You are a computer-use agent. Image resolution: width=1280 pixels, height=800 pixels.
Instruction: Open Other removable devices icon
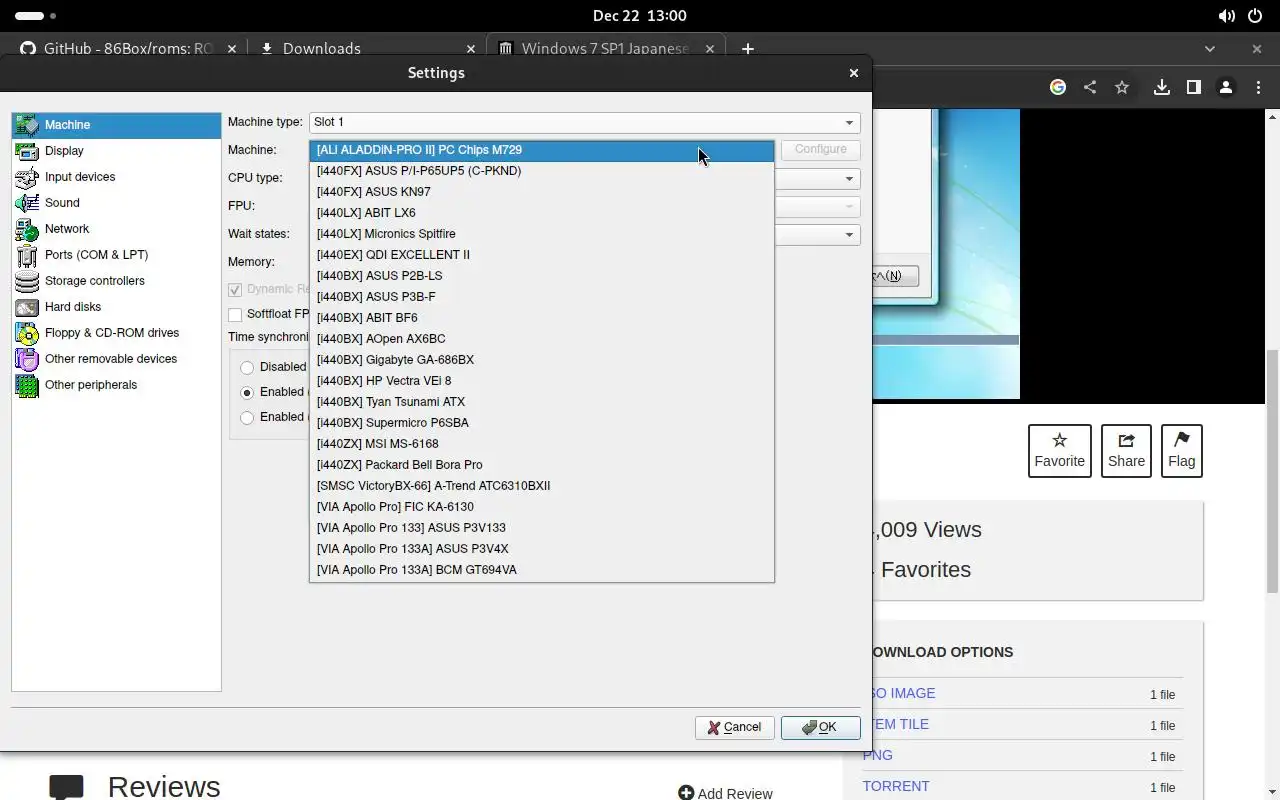pyautogui.click(x=27, y=359)
